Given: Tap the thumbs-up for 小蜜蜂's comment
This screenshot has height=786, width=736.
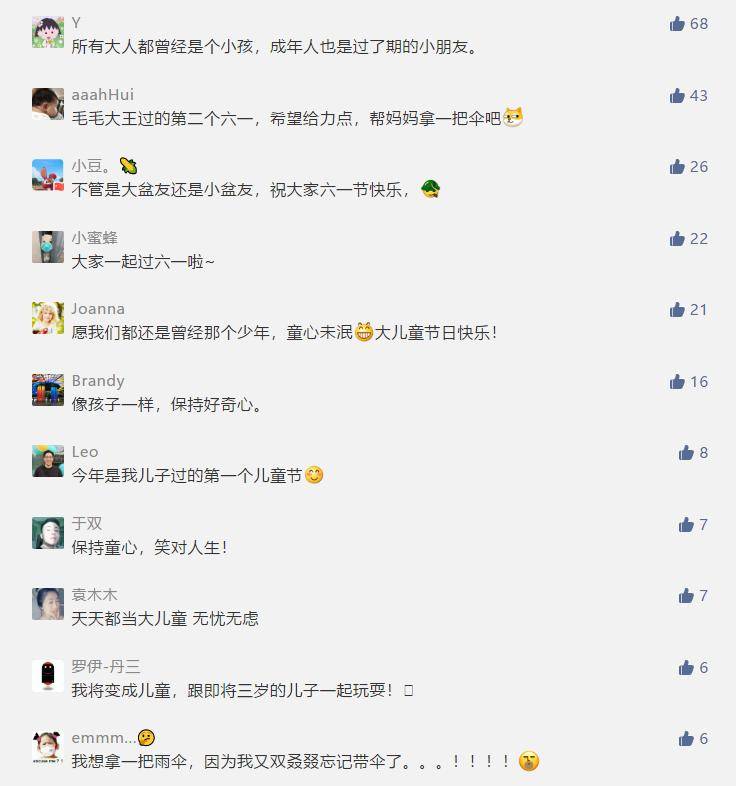Looking at the screenshot, I should click(x=677, y=239).
